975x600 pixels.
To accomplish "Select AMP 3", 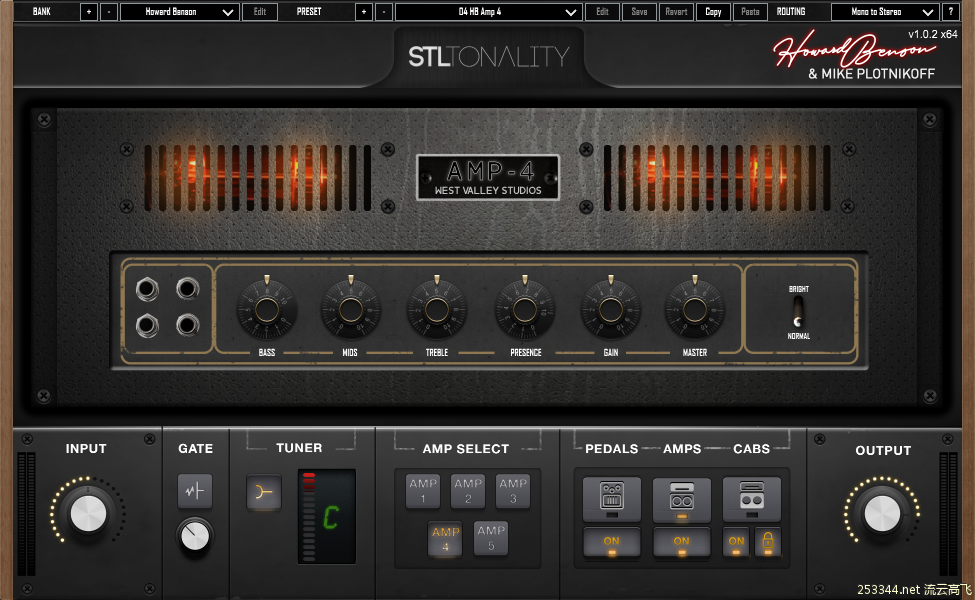I will coord(513,491).
